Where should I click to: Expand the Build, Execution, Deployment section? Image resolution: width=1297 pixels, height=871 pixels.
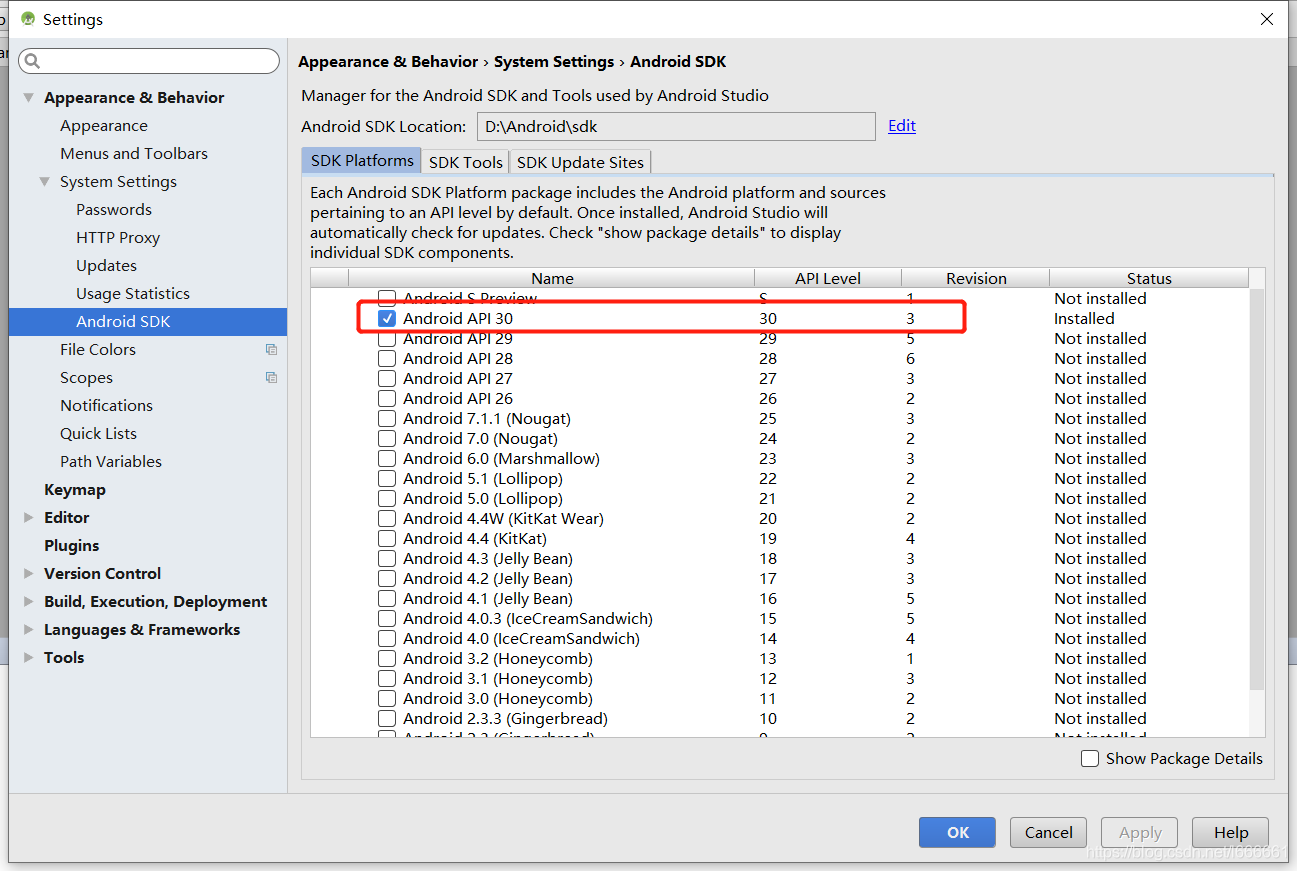pyautogui.click(x=28, y=601)
